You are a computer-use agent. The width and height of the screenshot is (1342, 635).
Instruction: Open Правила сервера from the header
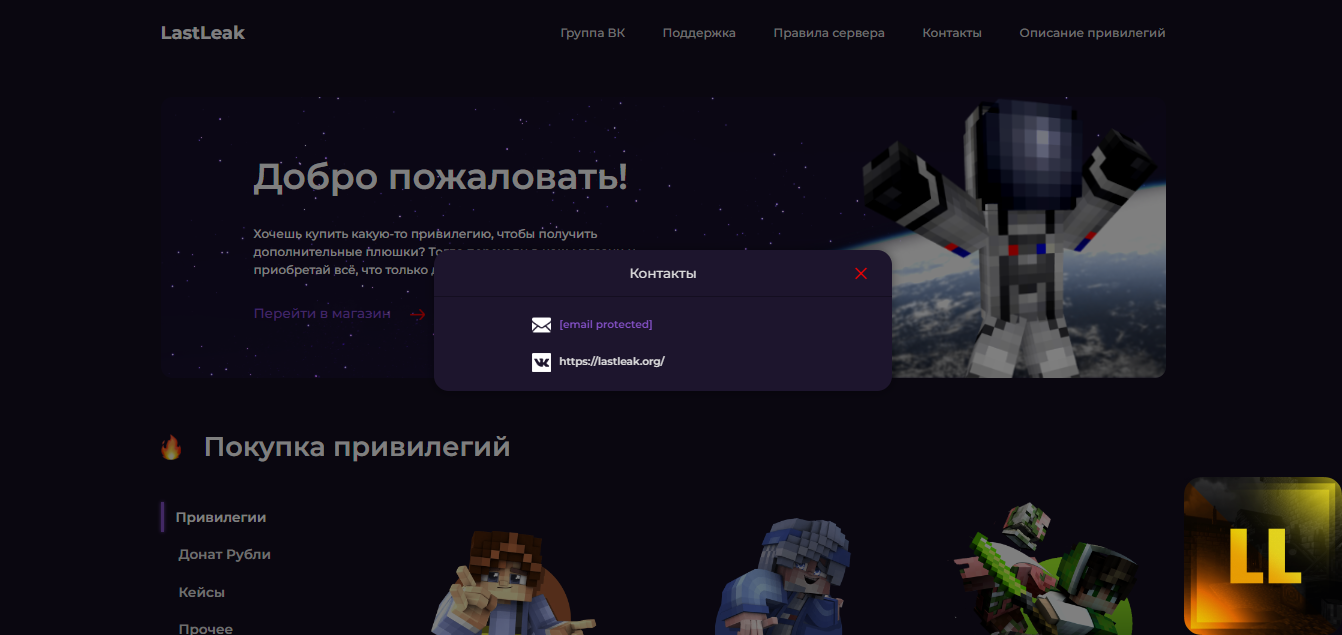pos(828,33)
